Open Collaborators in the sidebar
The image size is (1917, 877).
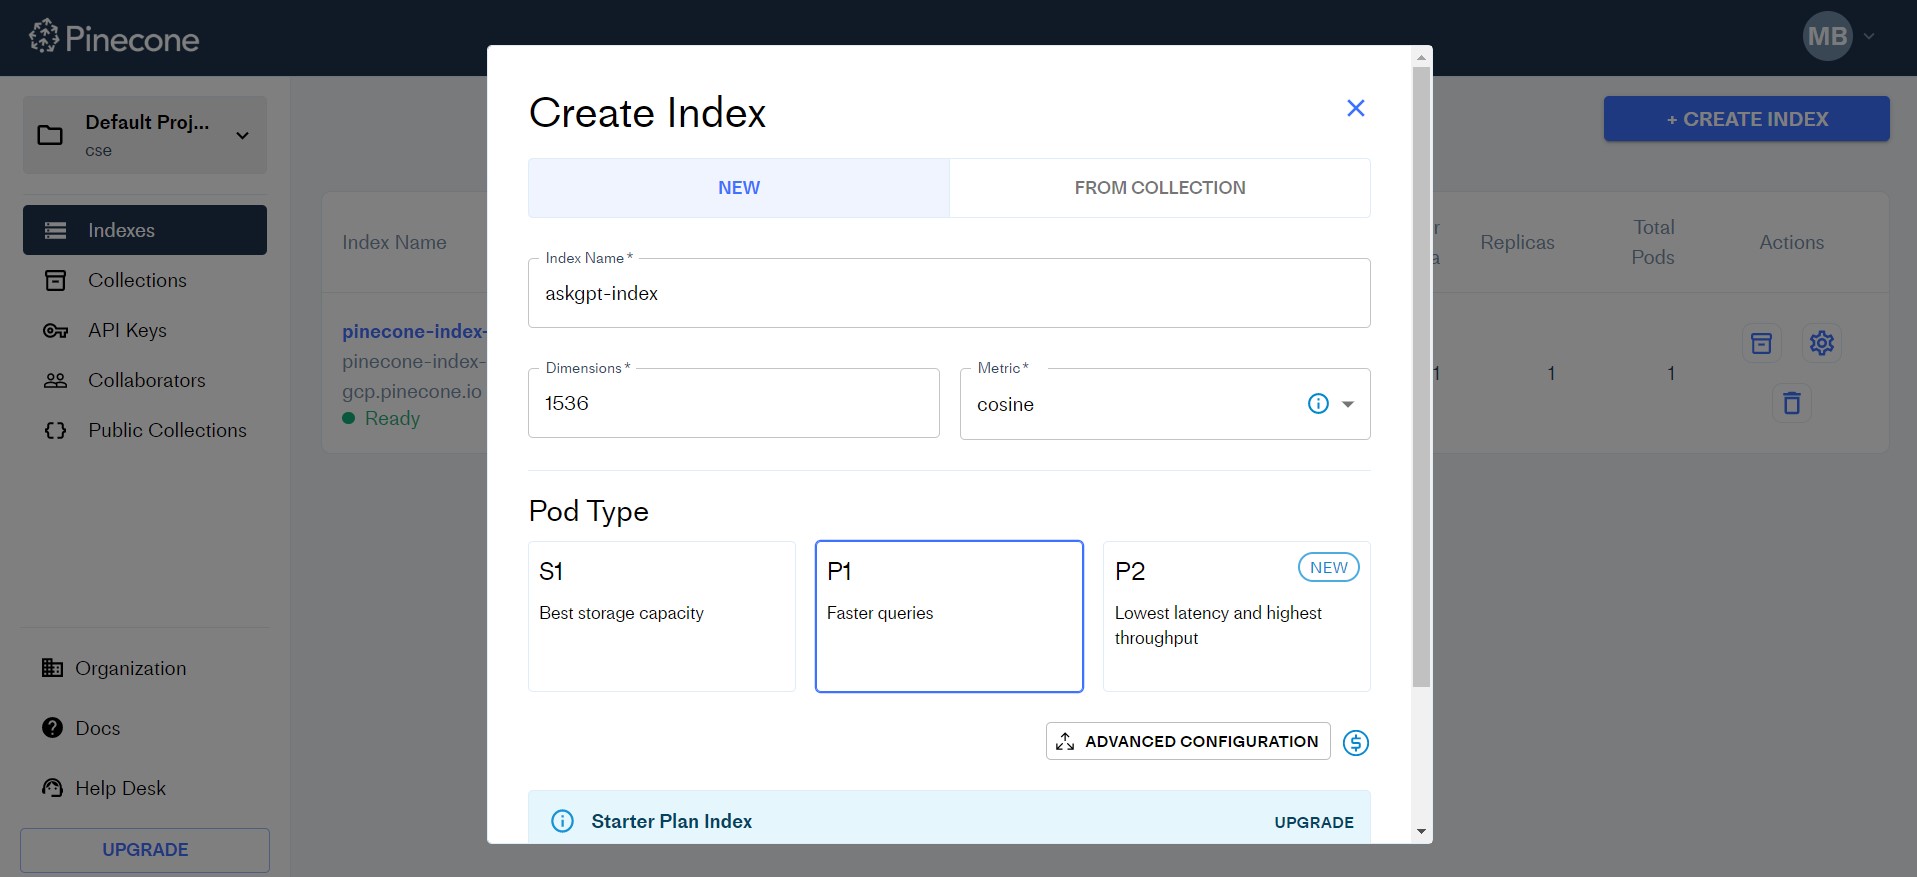pyautogui.click(x=145, y=380)
